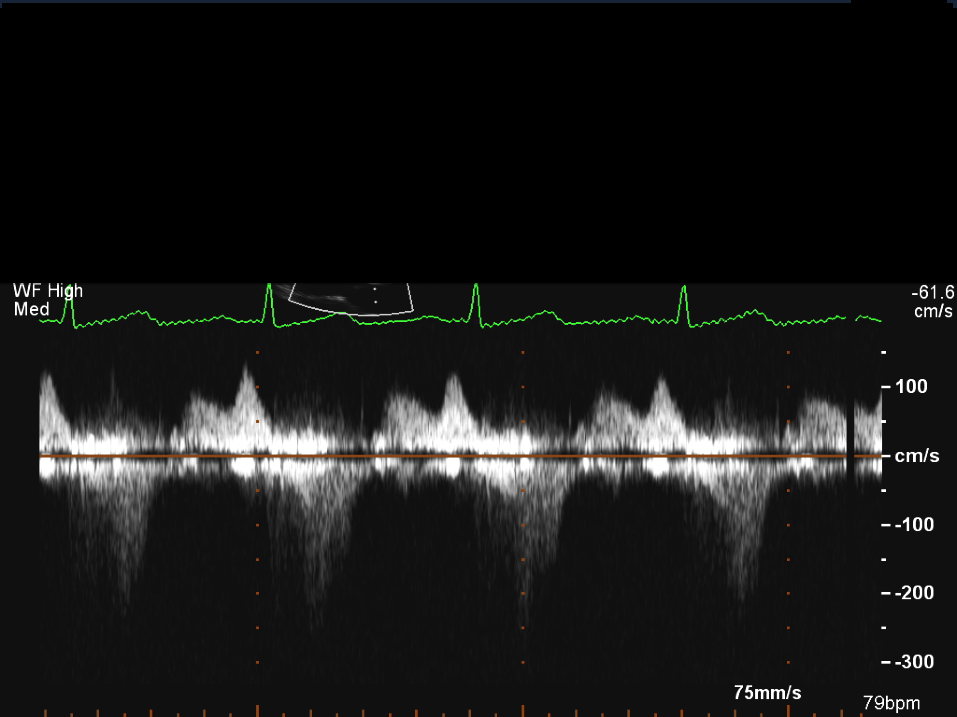Click the ECG R-wave peak right of sector thumbnail
The height and width of the screenshot is (717, 957).
(476, 290)
